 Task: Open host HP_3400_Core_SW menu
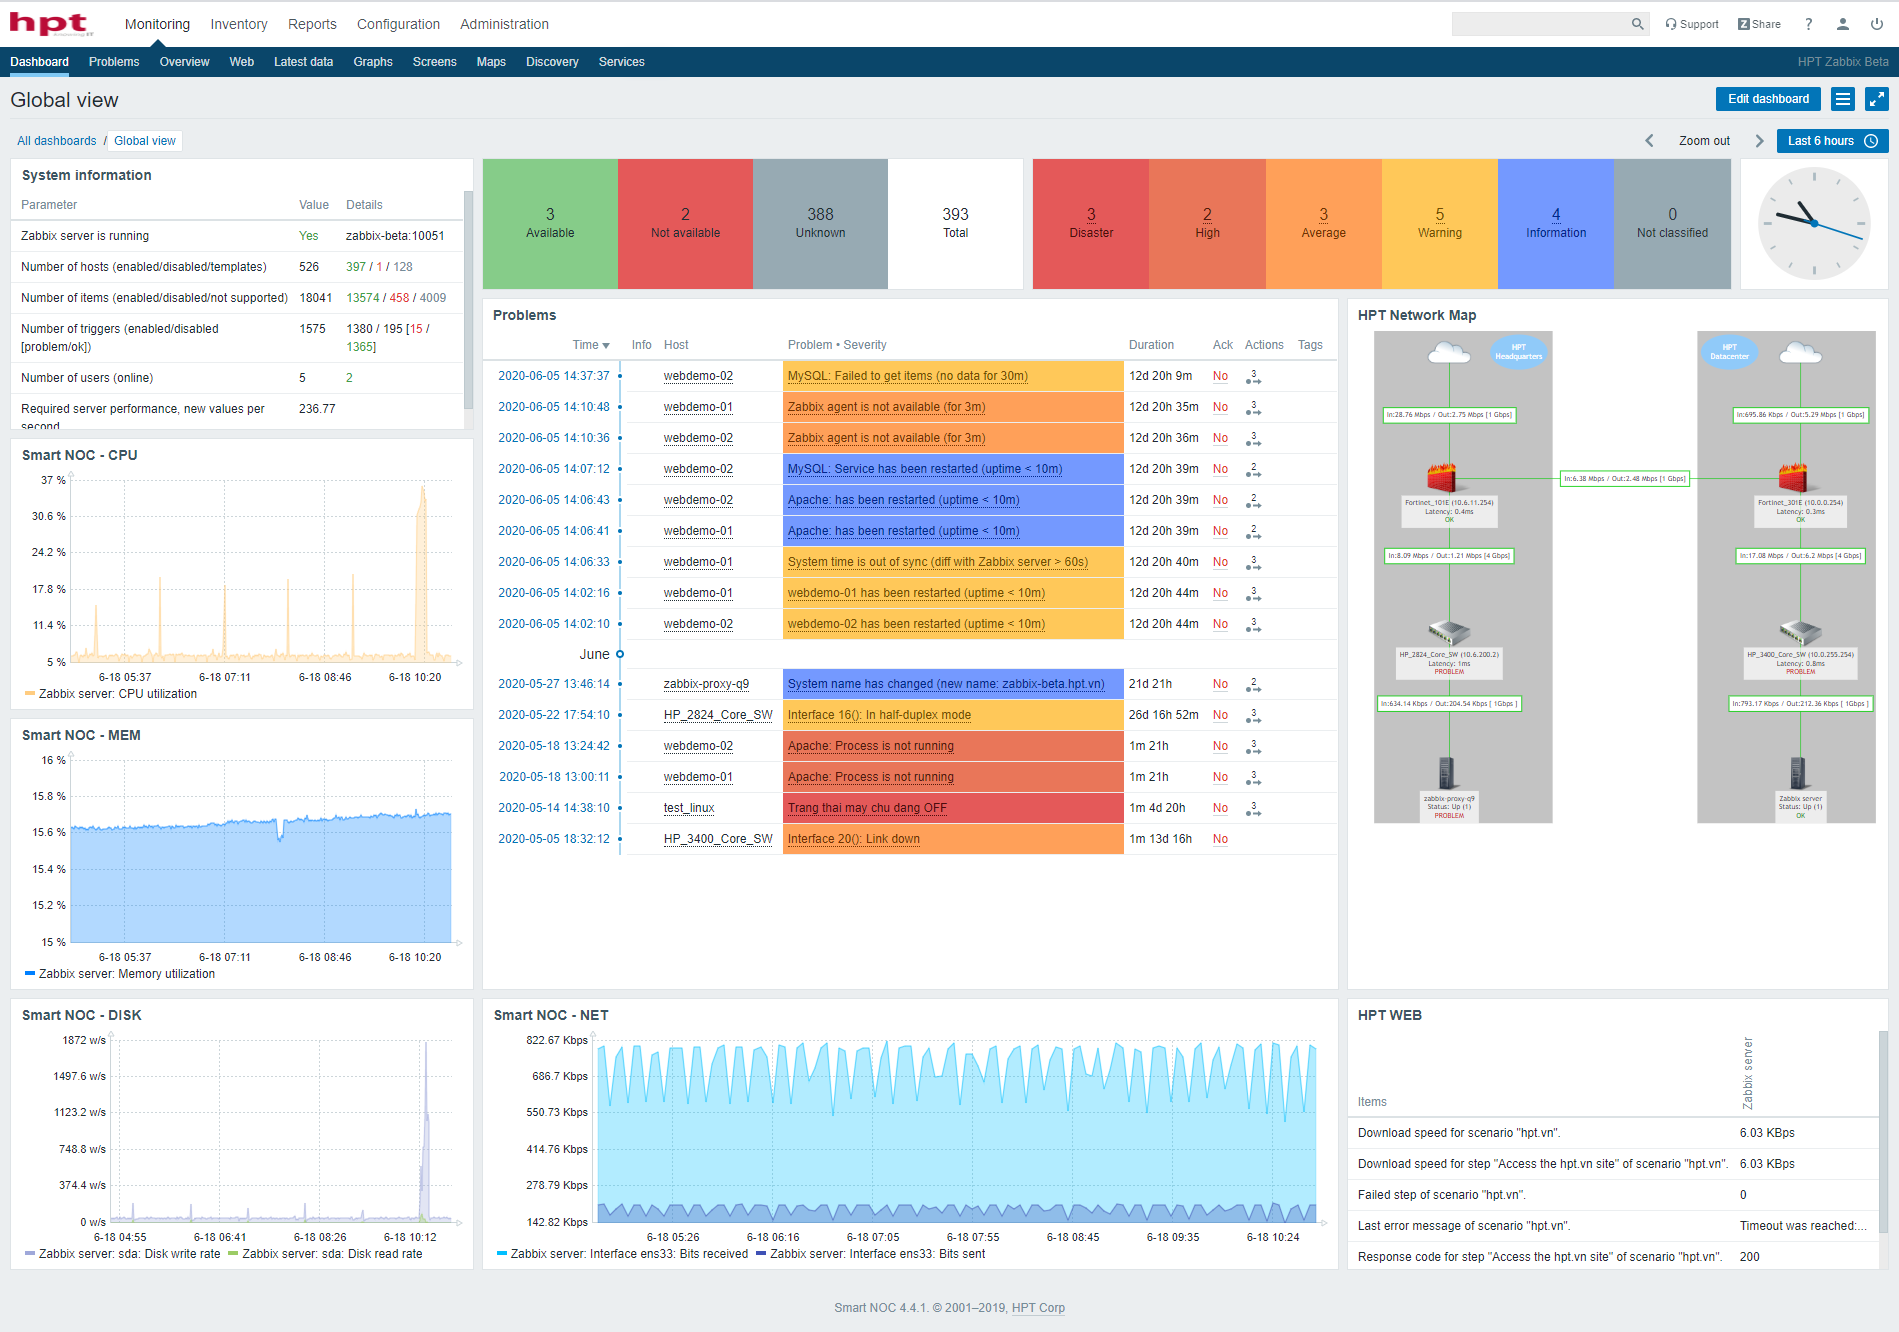click(718, 839)
